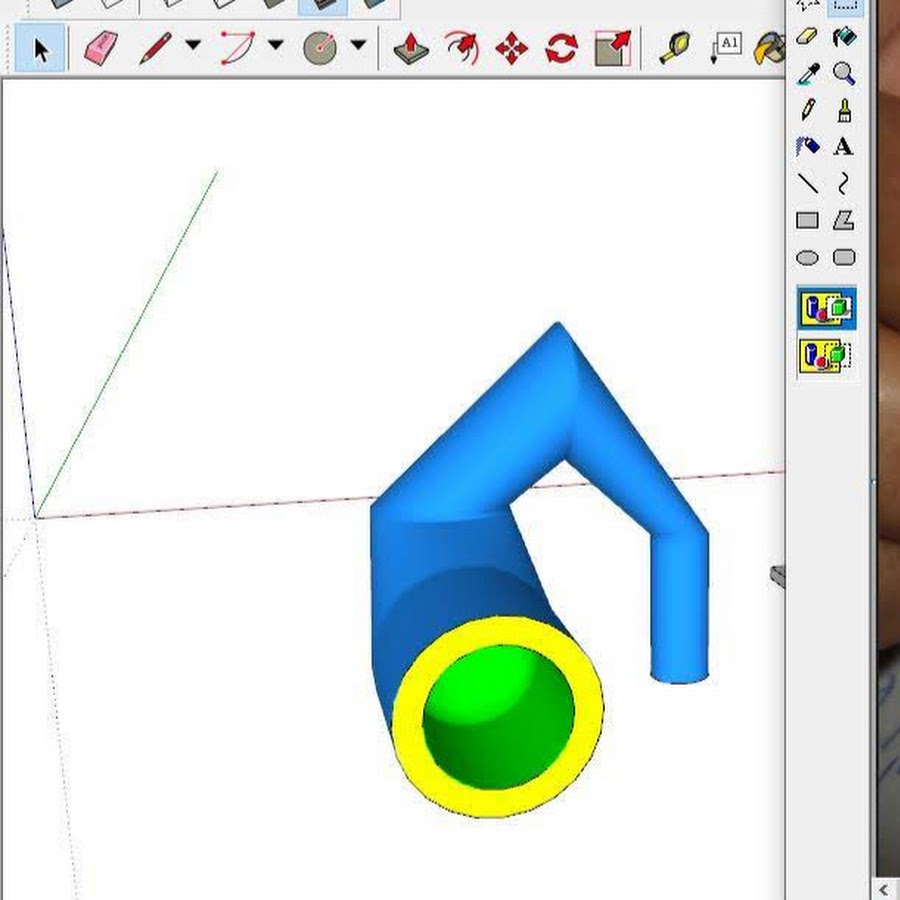Activate the Rotate tool
900x900 pixels.
click(x=562, y=48)
